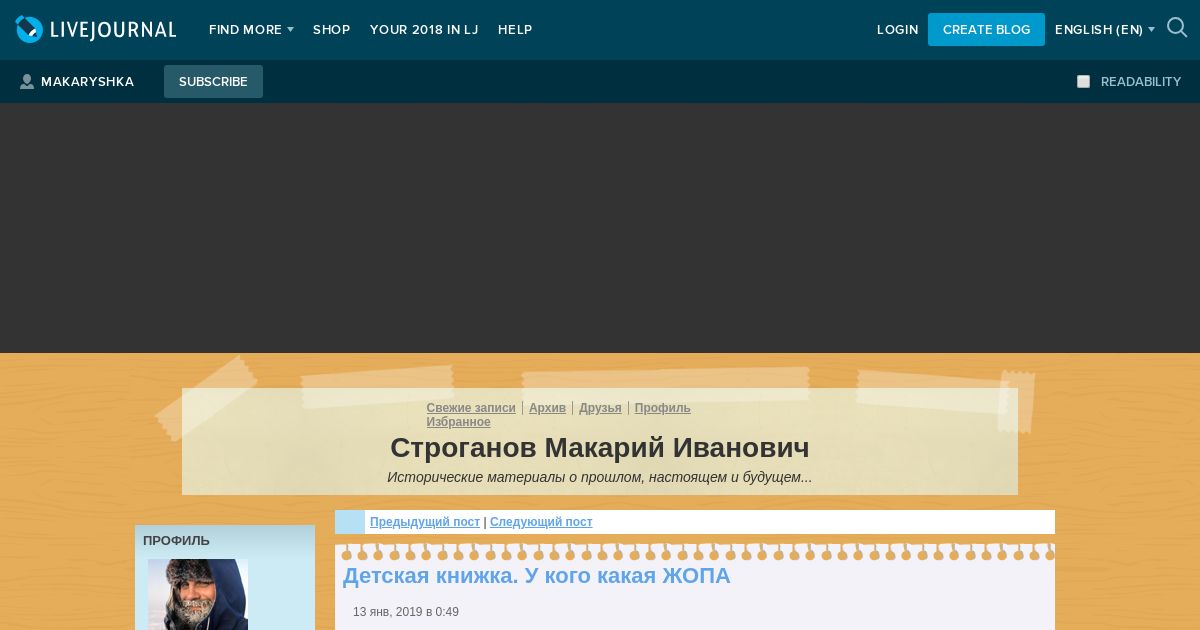The width and height of the screenshot is (1200, 630).
Task: Open the English (EN) language dropdown
Action: (1104, 30)
